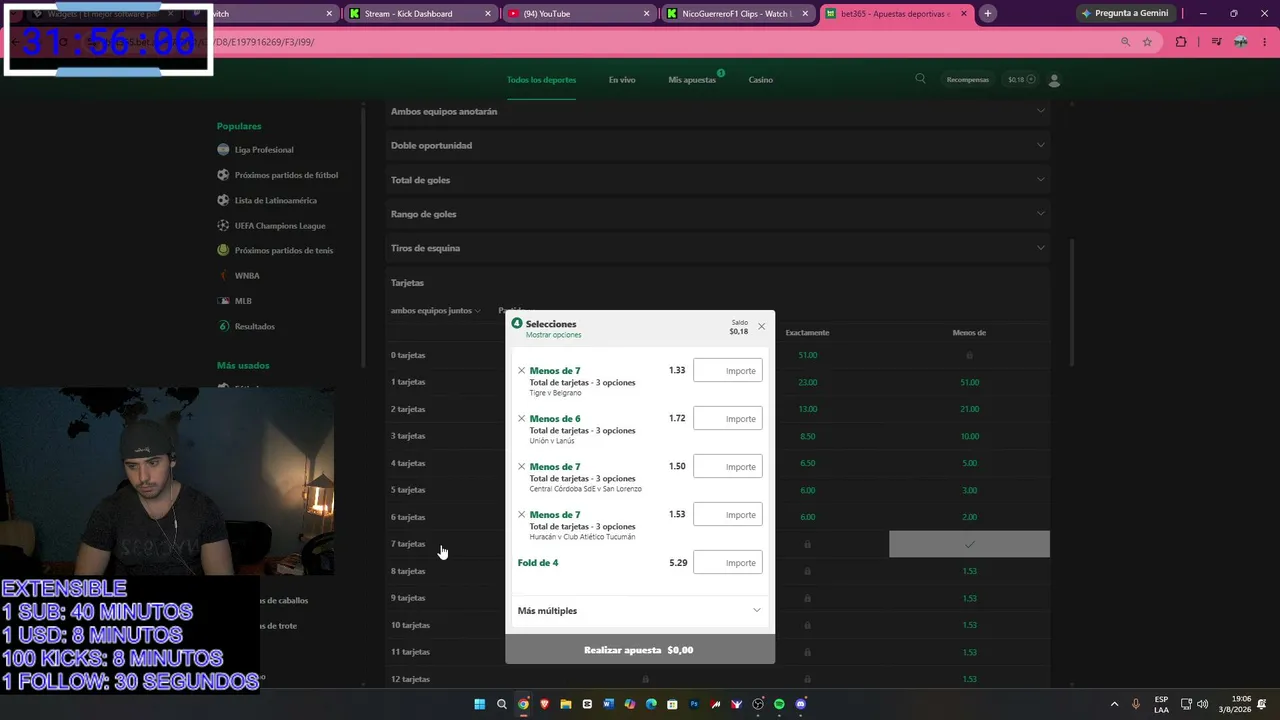The height and width of the screenshot is (720, 1280).
Task: Close the Selecciones bet slip
Action: pyautogui.click(x=761, y=326)
